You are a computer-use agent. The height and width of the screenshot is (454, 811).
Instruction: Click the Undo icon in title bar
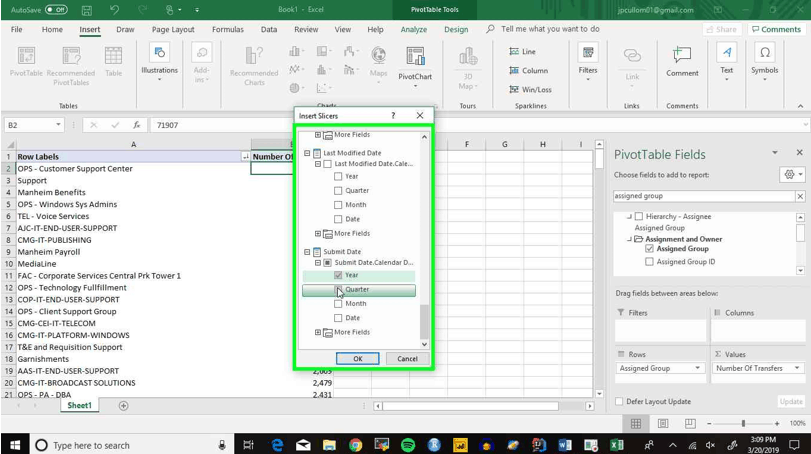[x=114, y=10]
